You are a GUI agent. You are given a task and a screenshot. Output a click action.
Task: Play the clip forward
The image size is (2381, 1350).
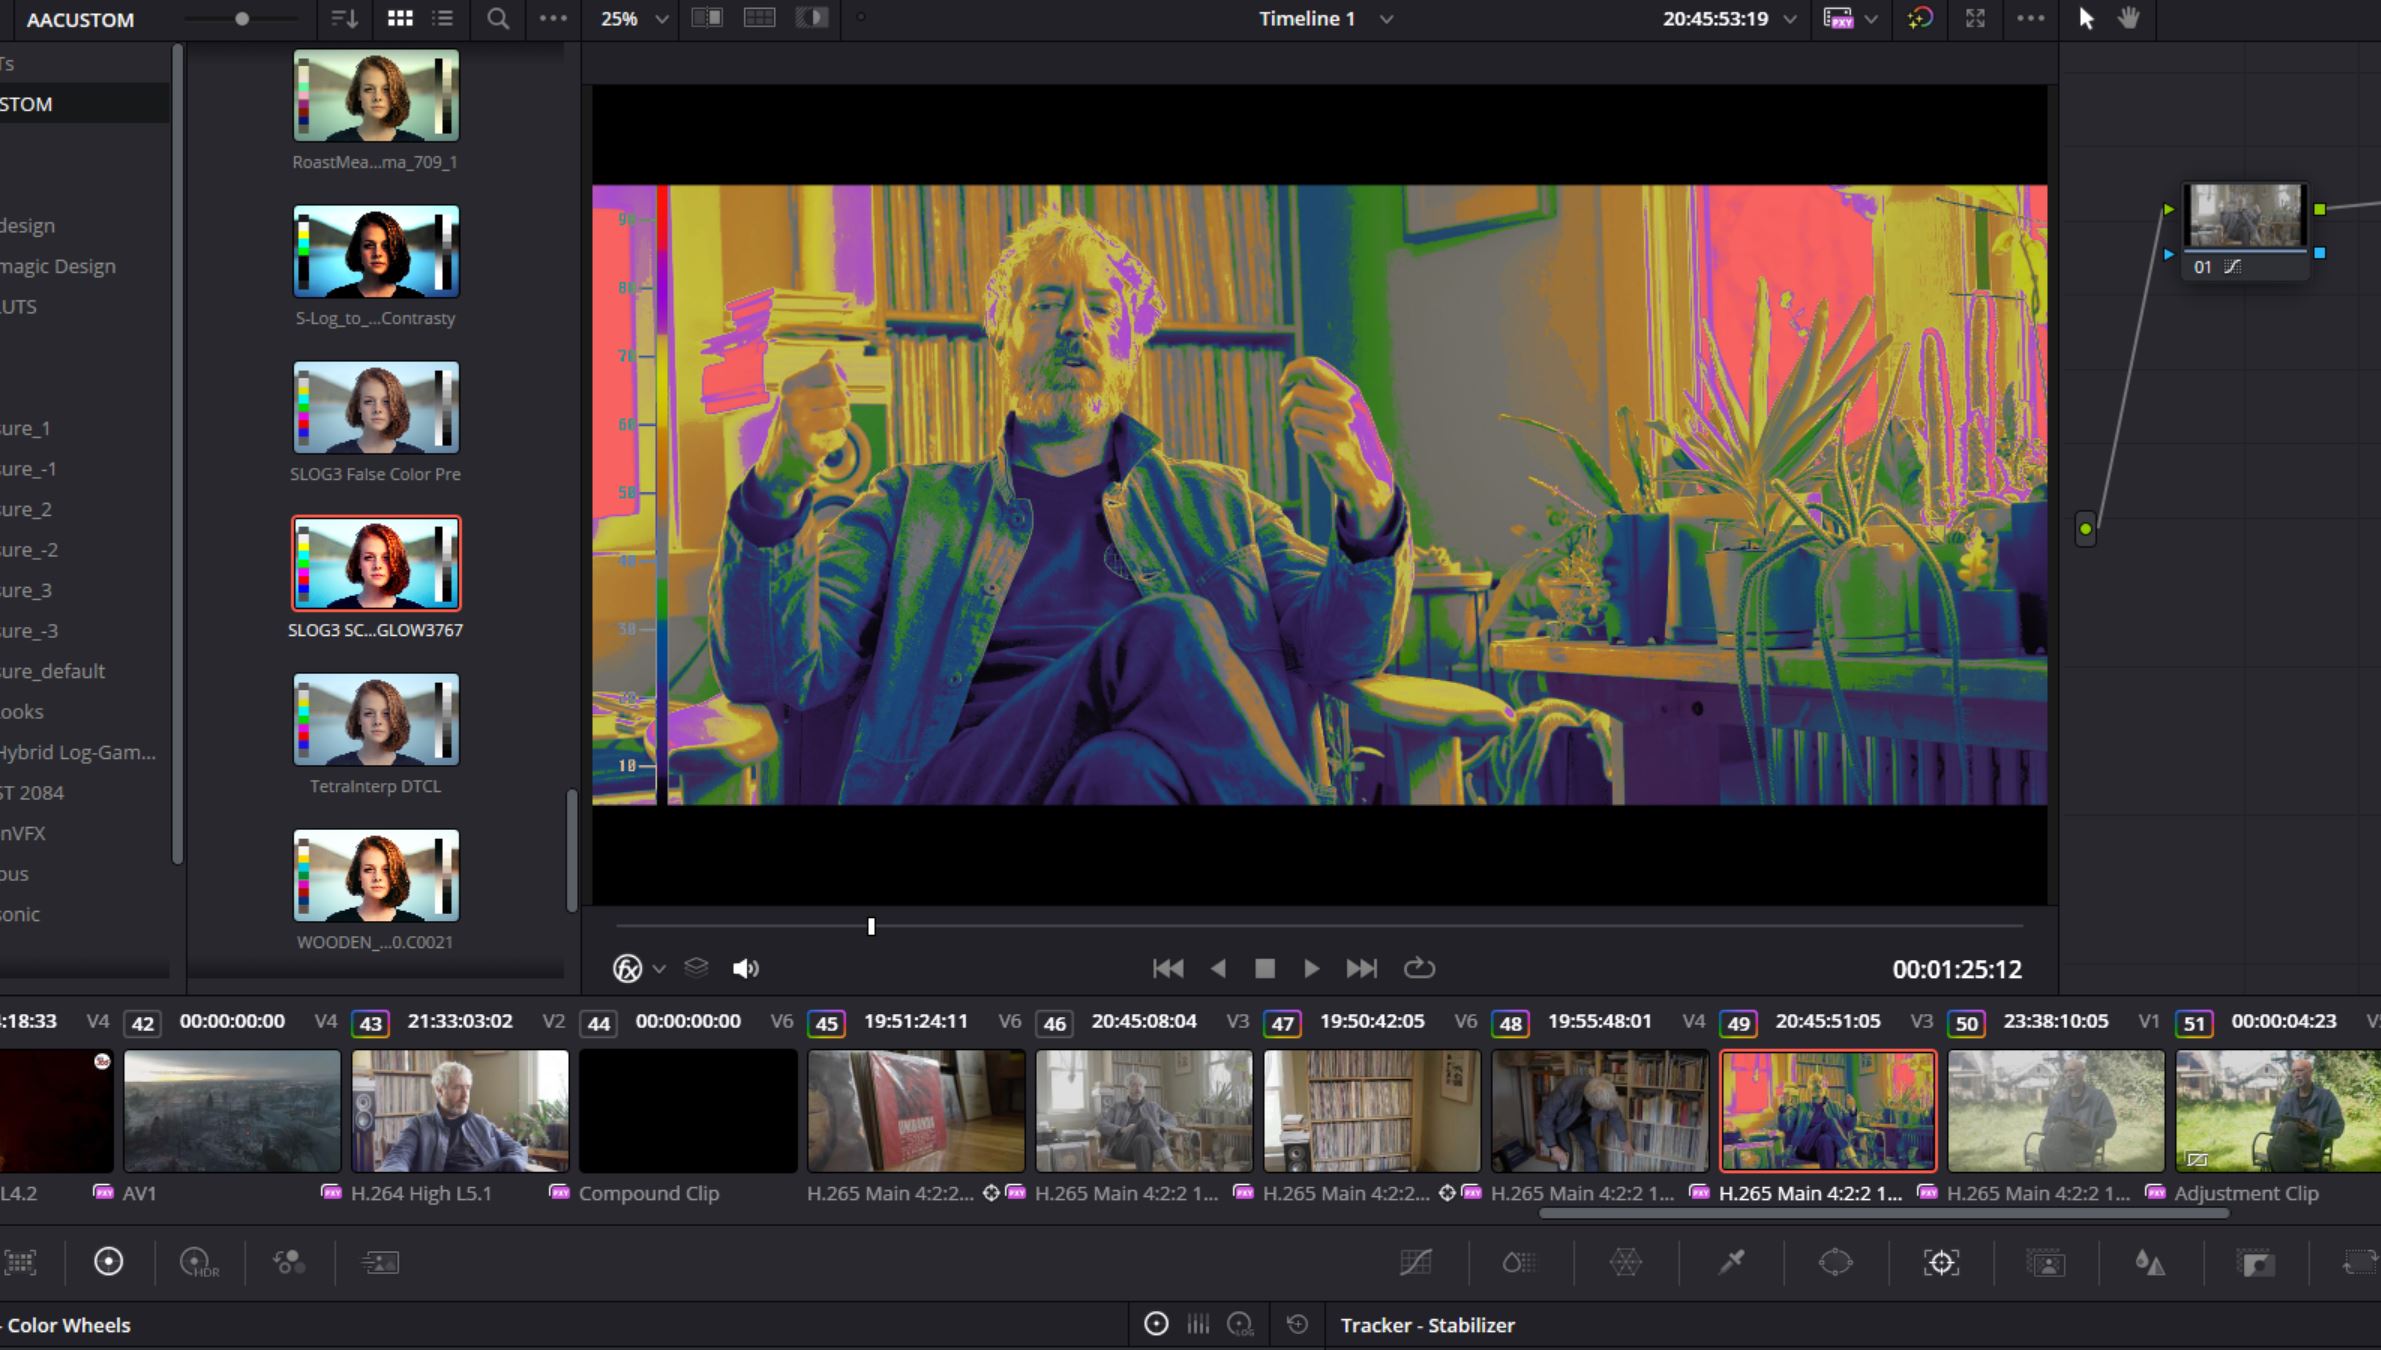click(x=1311, y=968)
